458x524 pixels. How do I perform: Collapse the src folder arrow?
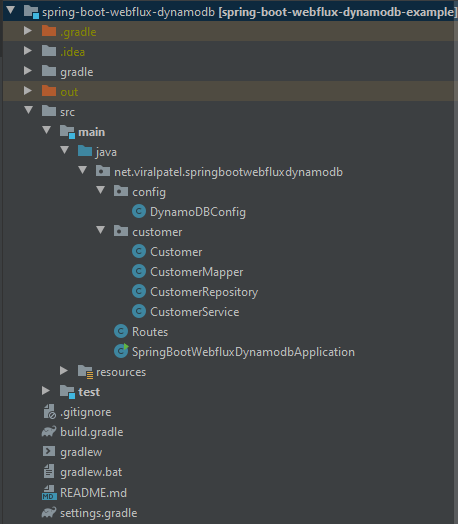tap(29, 110)
